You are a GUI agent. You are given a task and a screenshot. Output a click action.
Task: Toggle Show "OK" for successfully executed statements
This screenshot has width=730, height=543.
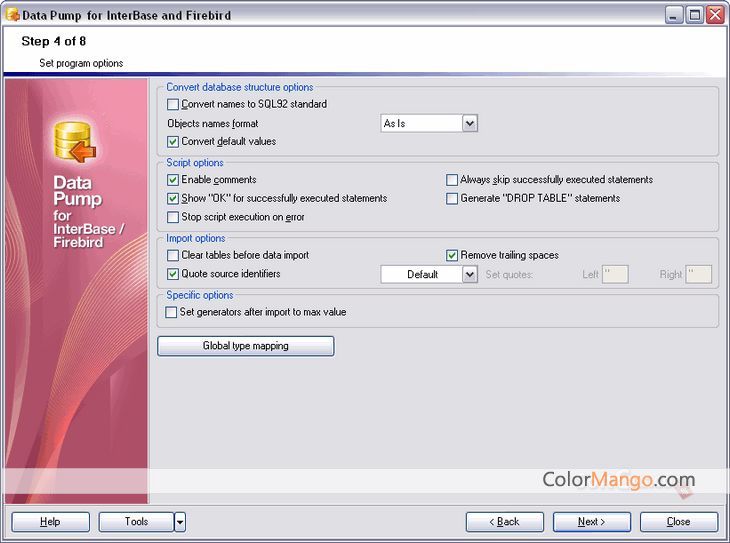click(x=173, y=199)
